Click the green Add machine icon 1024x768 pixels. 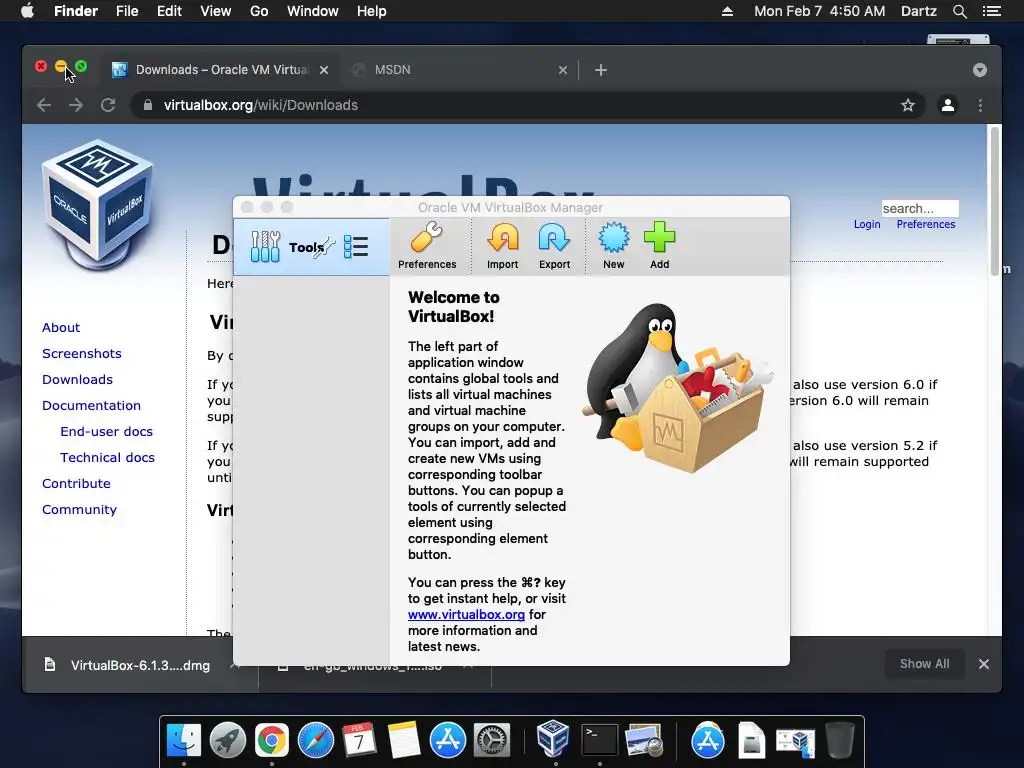click(660, 246)
